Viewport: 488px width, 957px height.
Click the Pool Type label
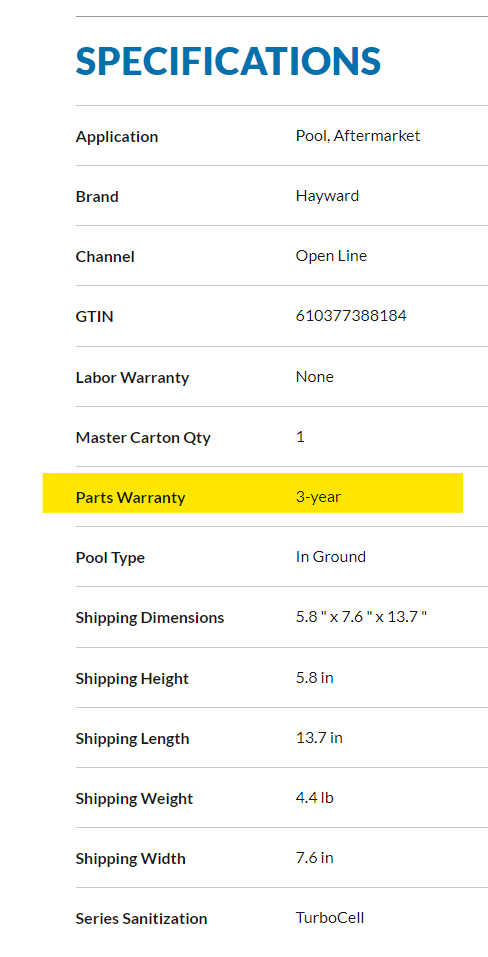click(110, 558)
